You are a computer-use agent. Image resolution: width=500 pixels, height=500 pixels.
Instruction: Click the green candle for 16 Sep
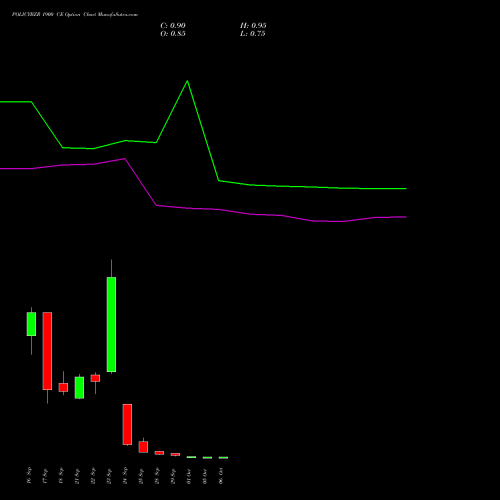click(31, 324)
